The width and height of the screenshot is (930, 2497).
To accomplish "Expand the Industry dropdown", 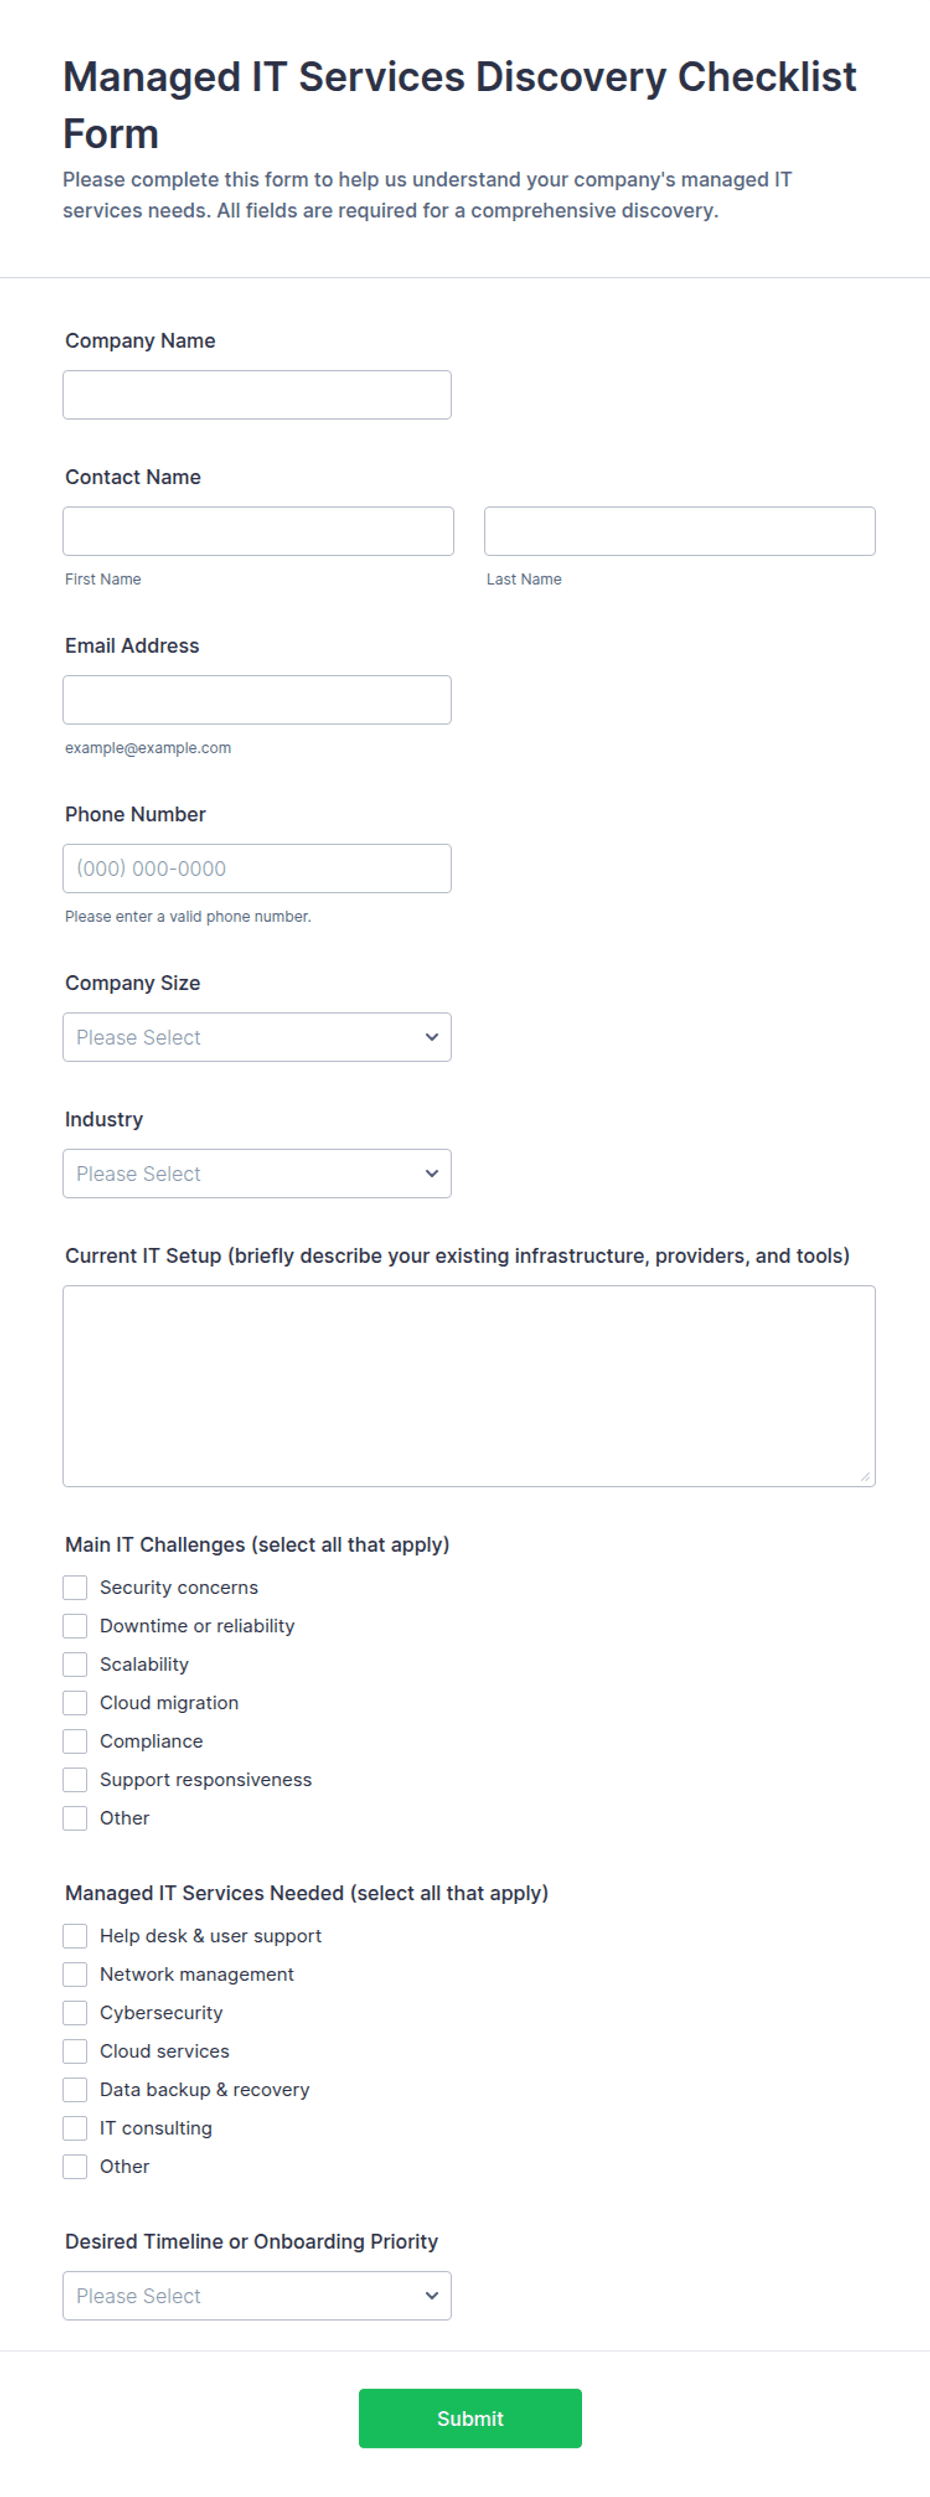I will point(257,1174).
